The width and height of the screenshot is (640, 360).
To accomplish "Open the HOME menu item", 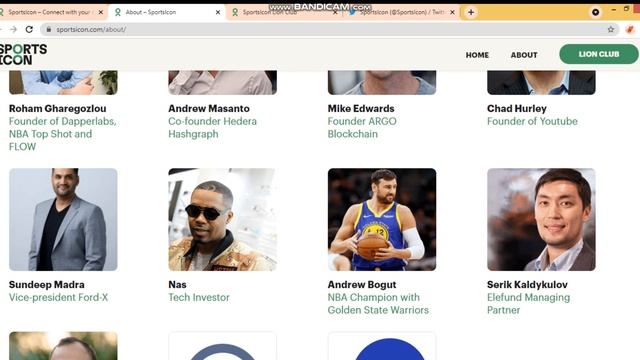I will click(x=477, y=55).
